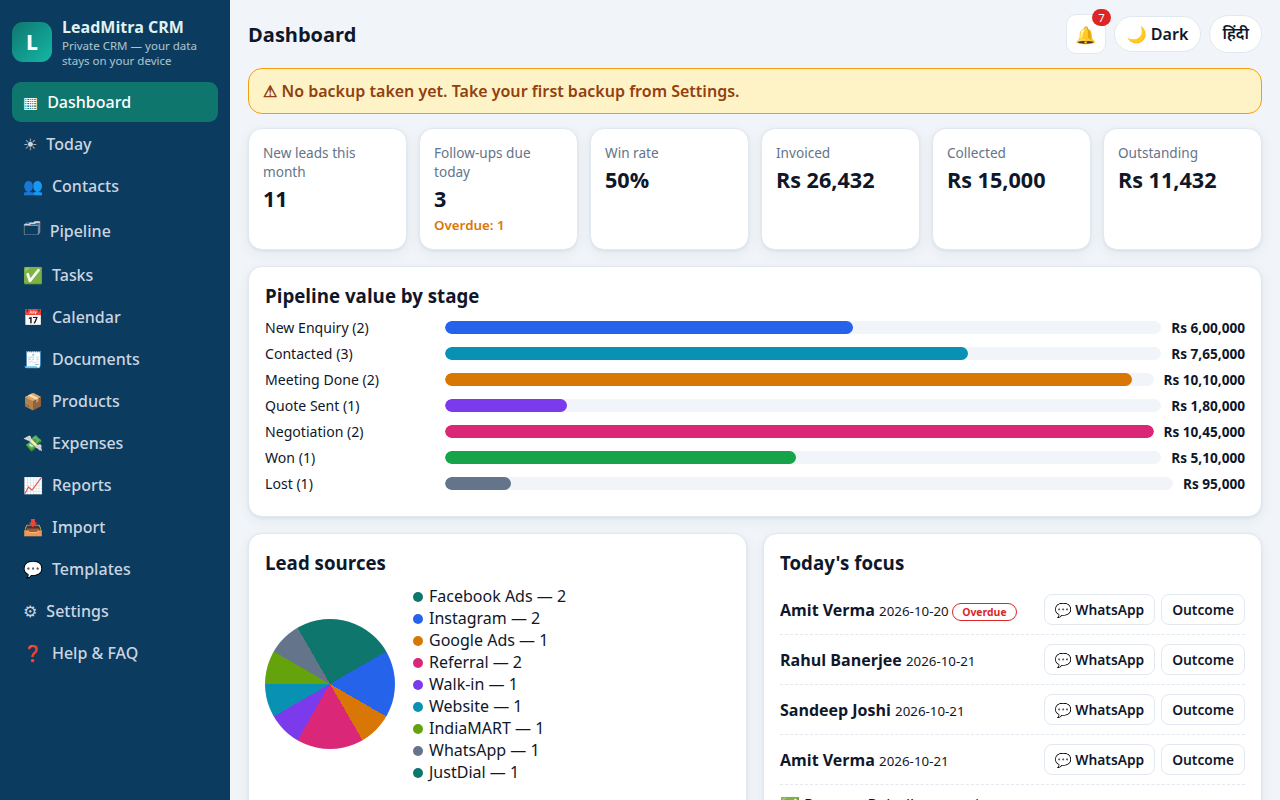Click 'Rs 15,000' collected amount
This screenshot has height=800, width=1280.
996,181
